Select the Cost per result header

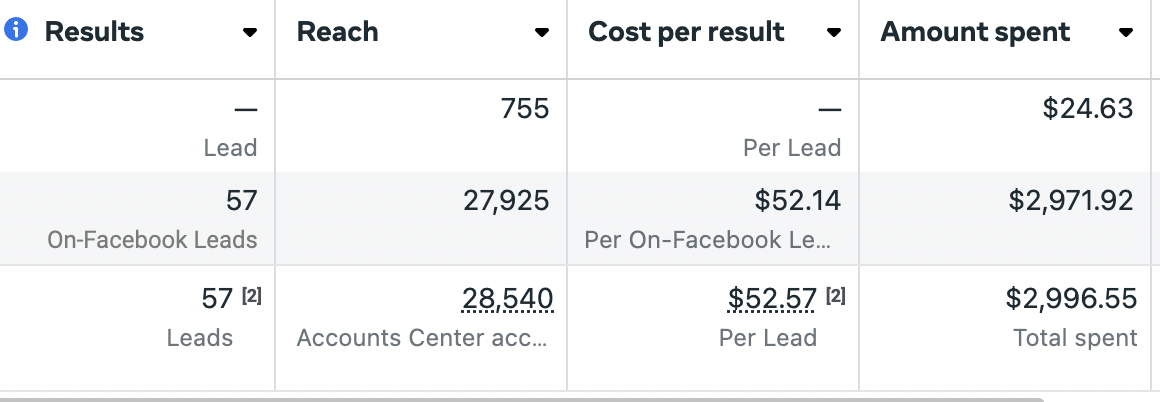point(687,32)
